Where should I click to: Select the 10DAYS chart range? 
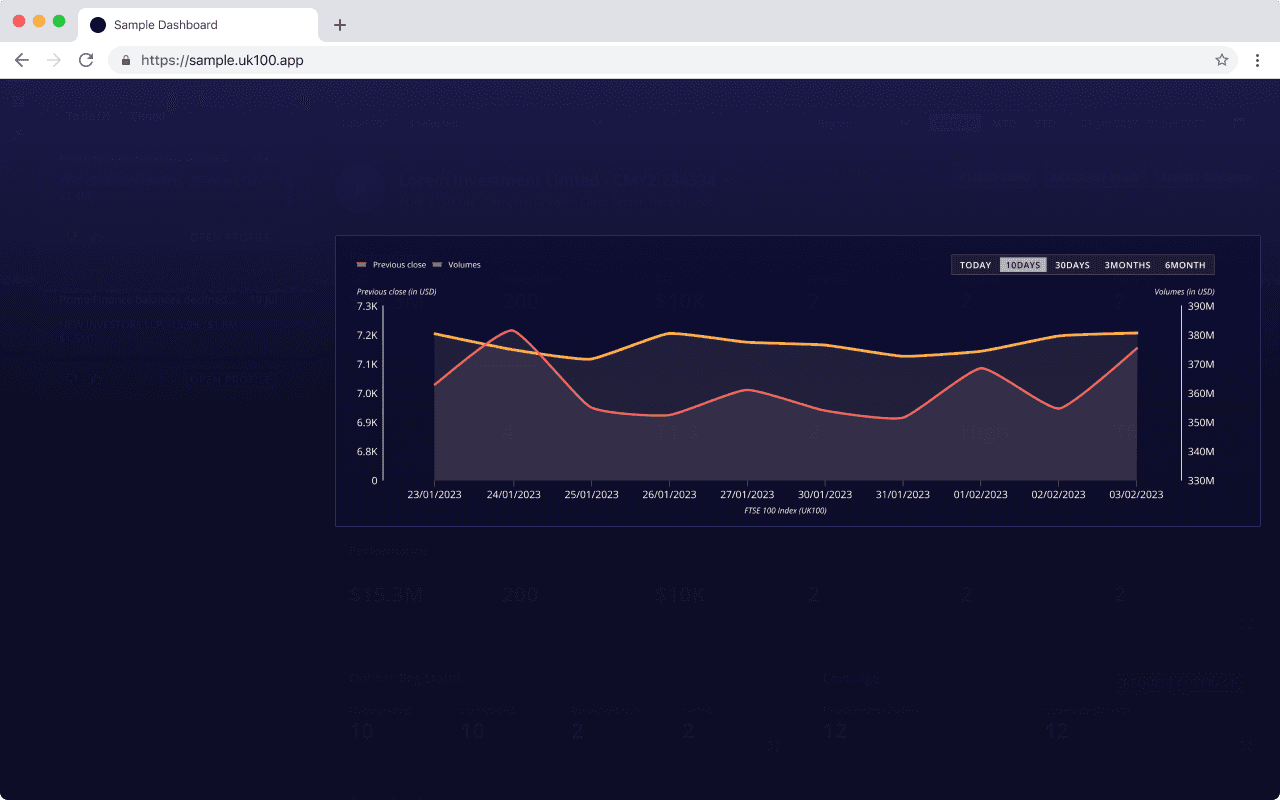click(1023, 265)
